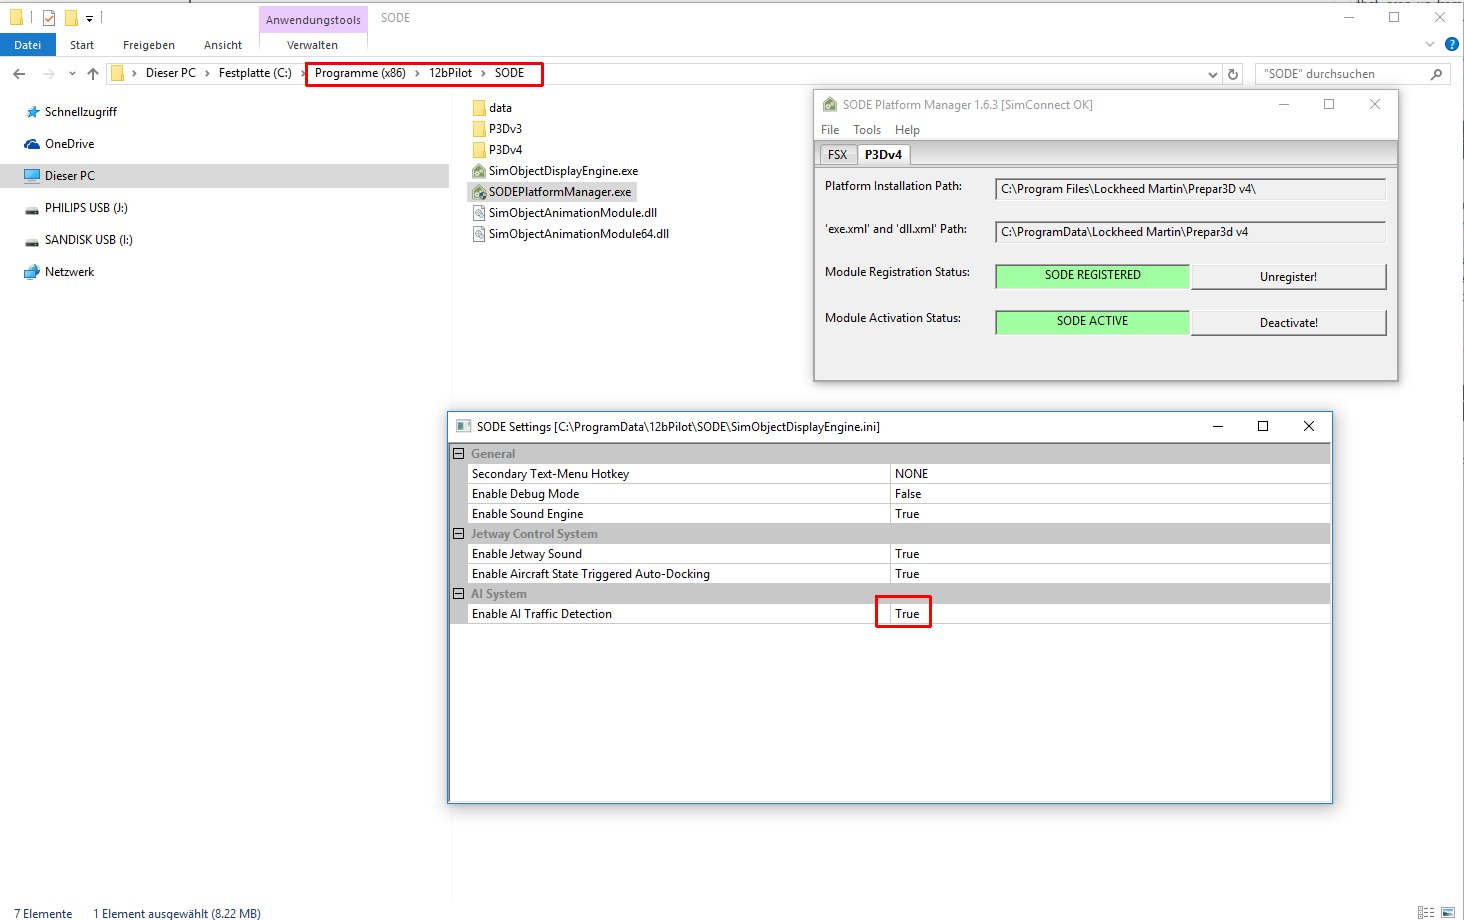Collapse the General settings section
Viewport: 1464px width, 920px height.
(x=459, y=454)
